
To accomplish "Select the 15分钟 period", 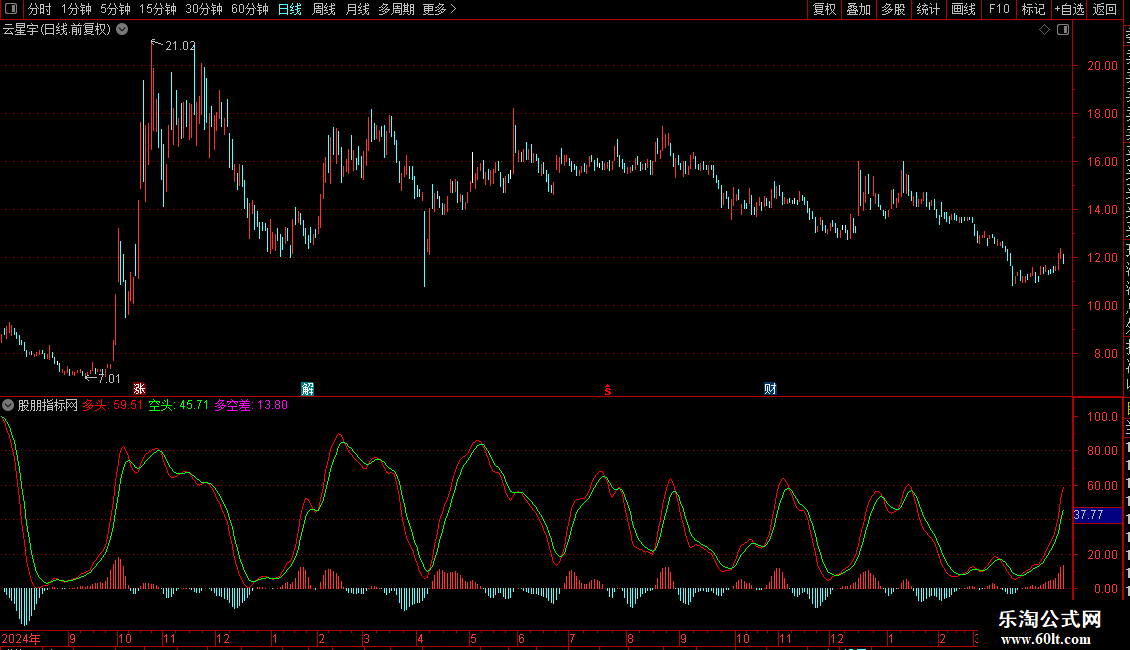I will (x=158, y=9).
